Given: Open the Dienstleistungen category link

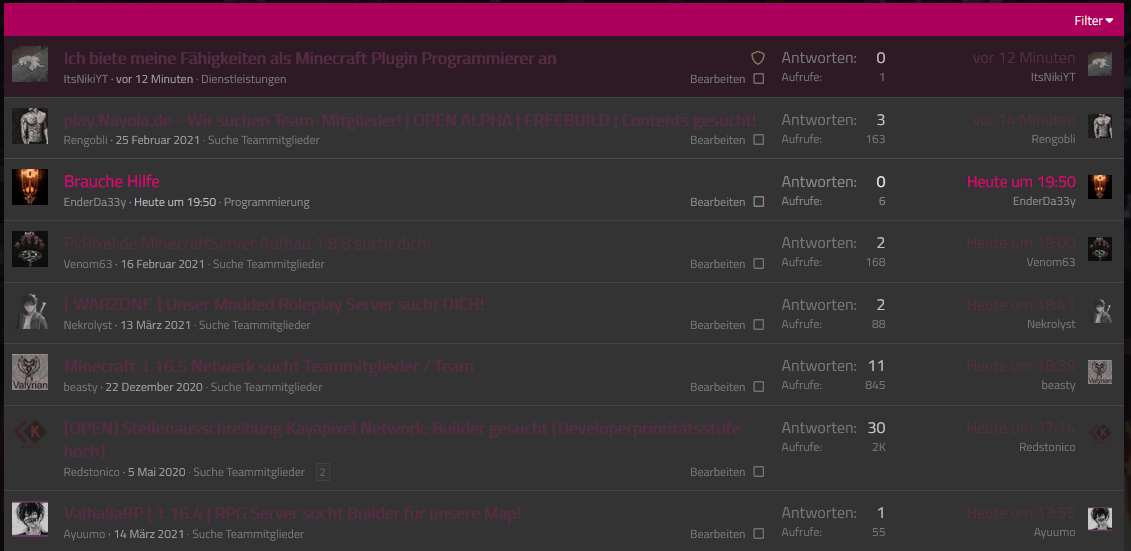Looking at the screenshot, I should pos(244,79).
